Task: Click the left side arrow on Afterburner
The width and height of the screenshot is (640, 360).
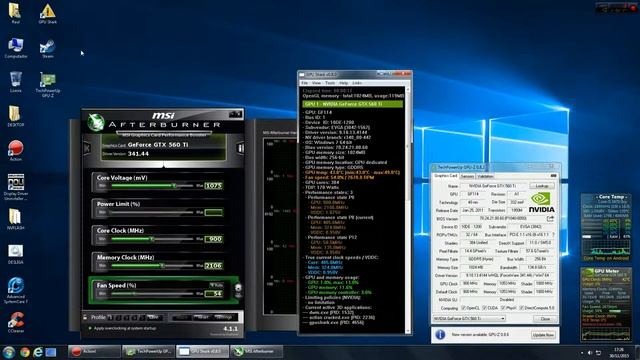Action: 87,148
